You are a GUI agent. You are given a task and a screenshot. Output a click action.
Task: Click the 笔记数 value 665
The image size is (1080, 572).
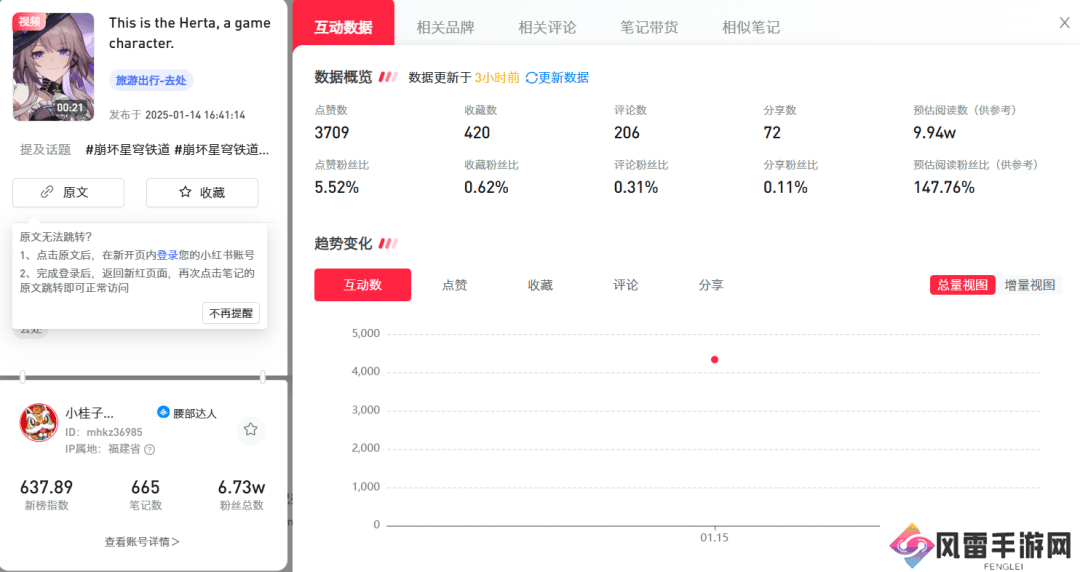point(145,487)
